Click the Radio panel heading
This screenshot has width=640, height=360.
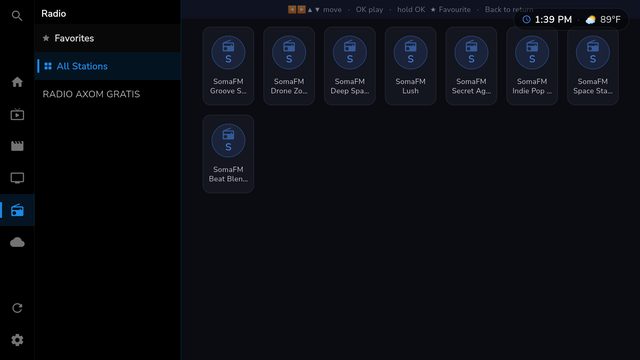[53, 13]
